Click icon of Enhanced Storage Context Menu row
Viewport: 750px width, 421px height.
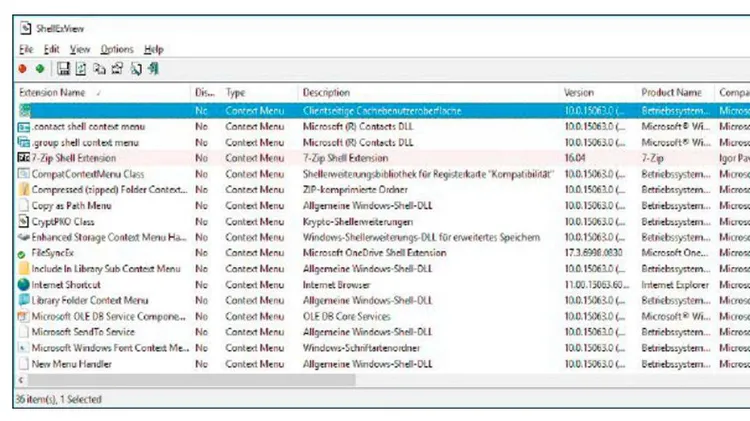click(23, 237)
